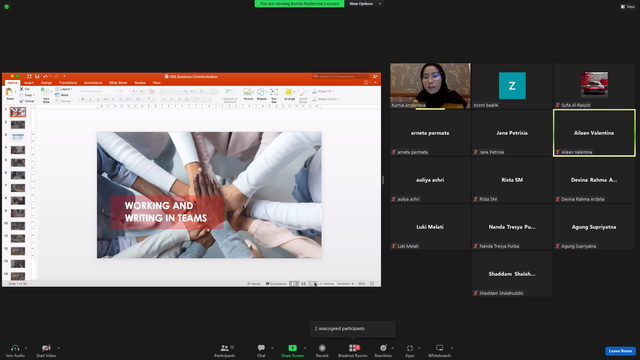
Task: Change layout with the View button
Action: [628, 7]
